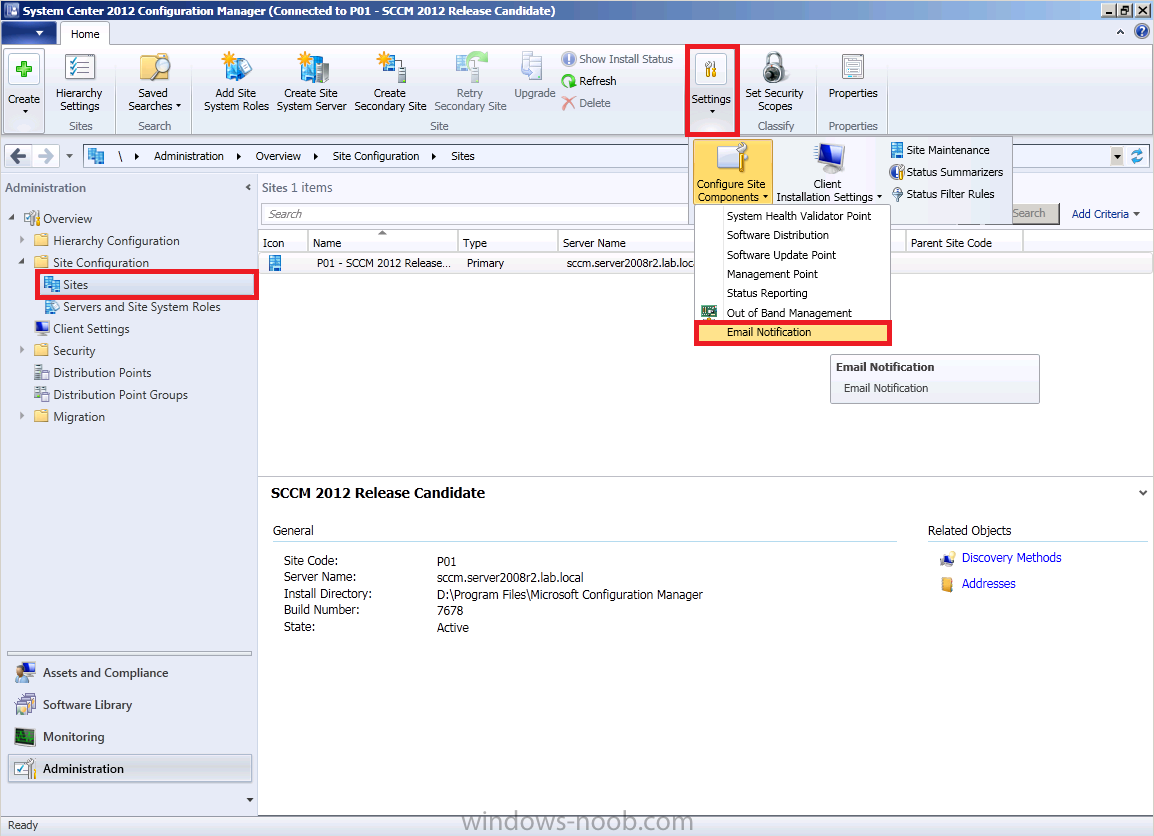
Task: Collapse the Administration navigation pane
Action: point(248,188)
